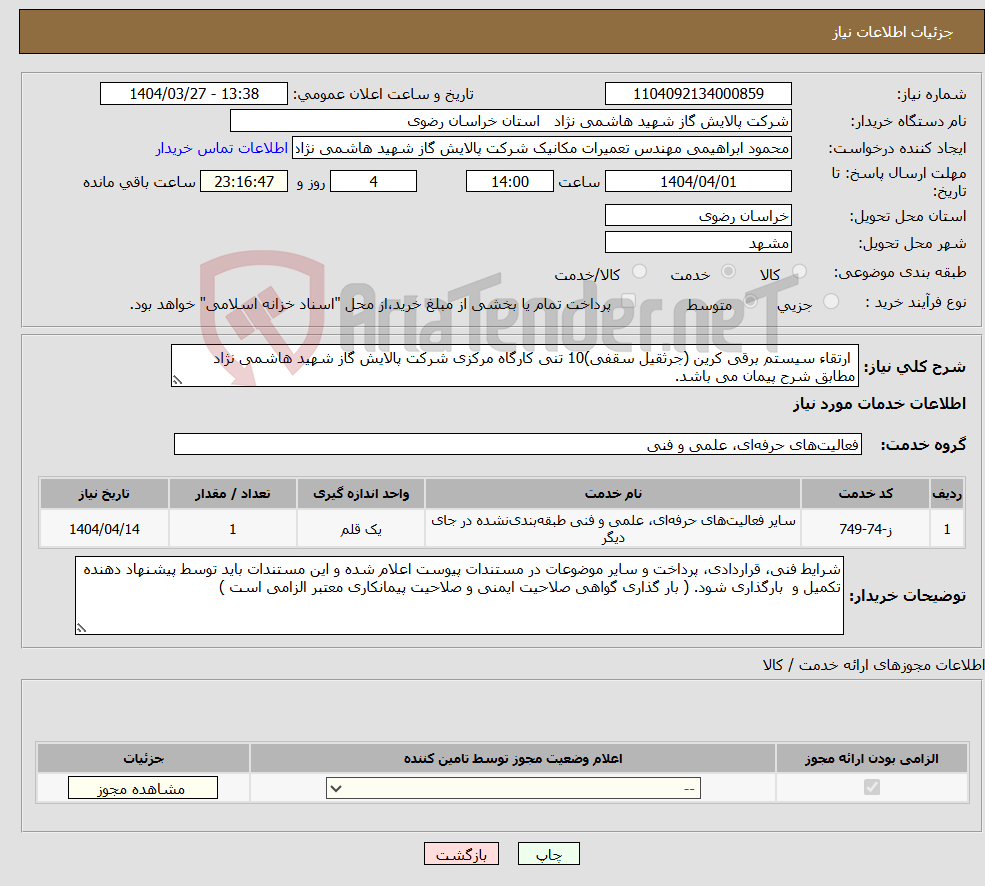The width and height of the screenshot is (985, 886).
Task: Open مشاهده مجوز details
Action: (x=141, y=787)
